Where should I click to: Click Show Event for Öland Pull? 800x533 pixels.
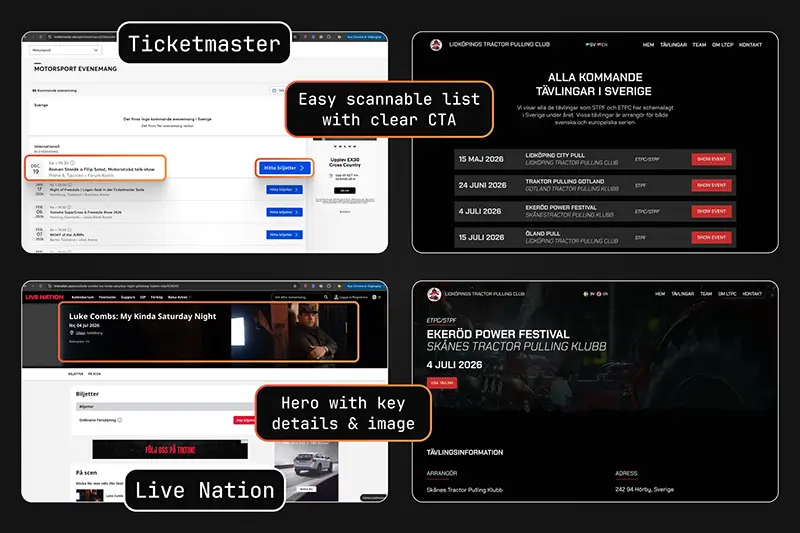click(x=712, y=237)
